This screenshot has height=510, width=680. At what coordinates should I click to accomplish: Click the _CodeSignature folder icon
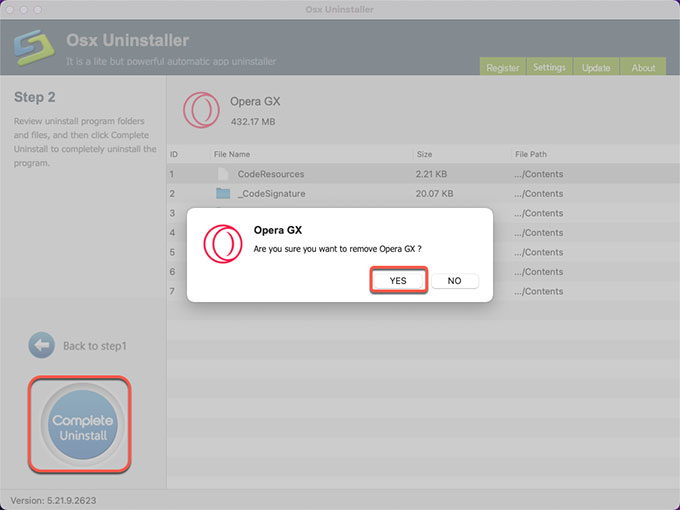pos(223,193)
